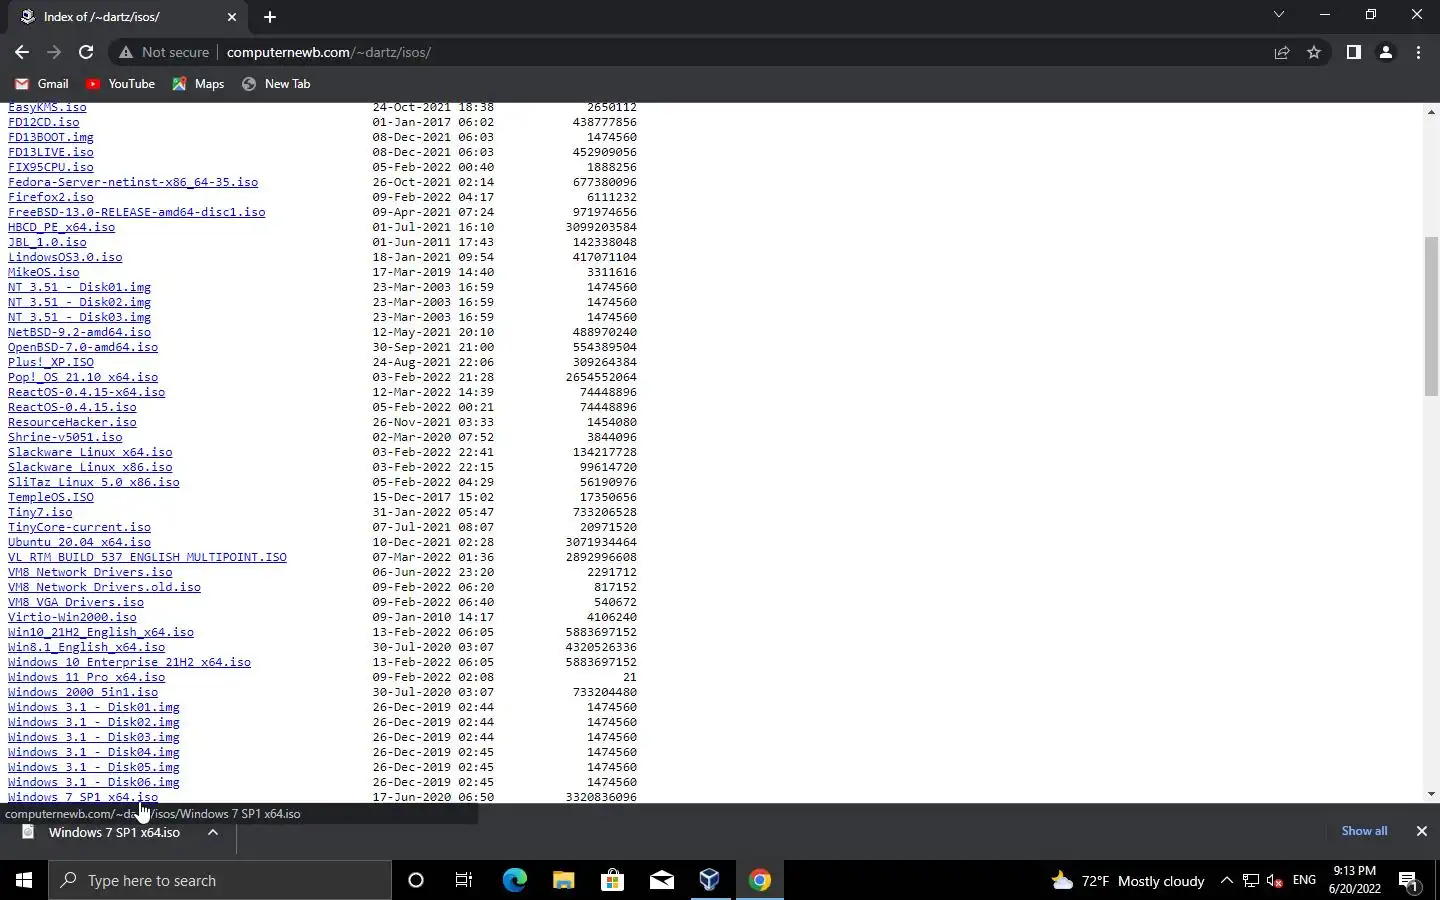Open the clock and date flyout
1440x900 pixels.
coord(1355,880)
